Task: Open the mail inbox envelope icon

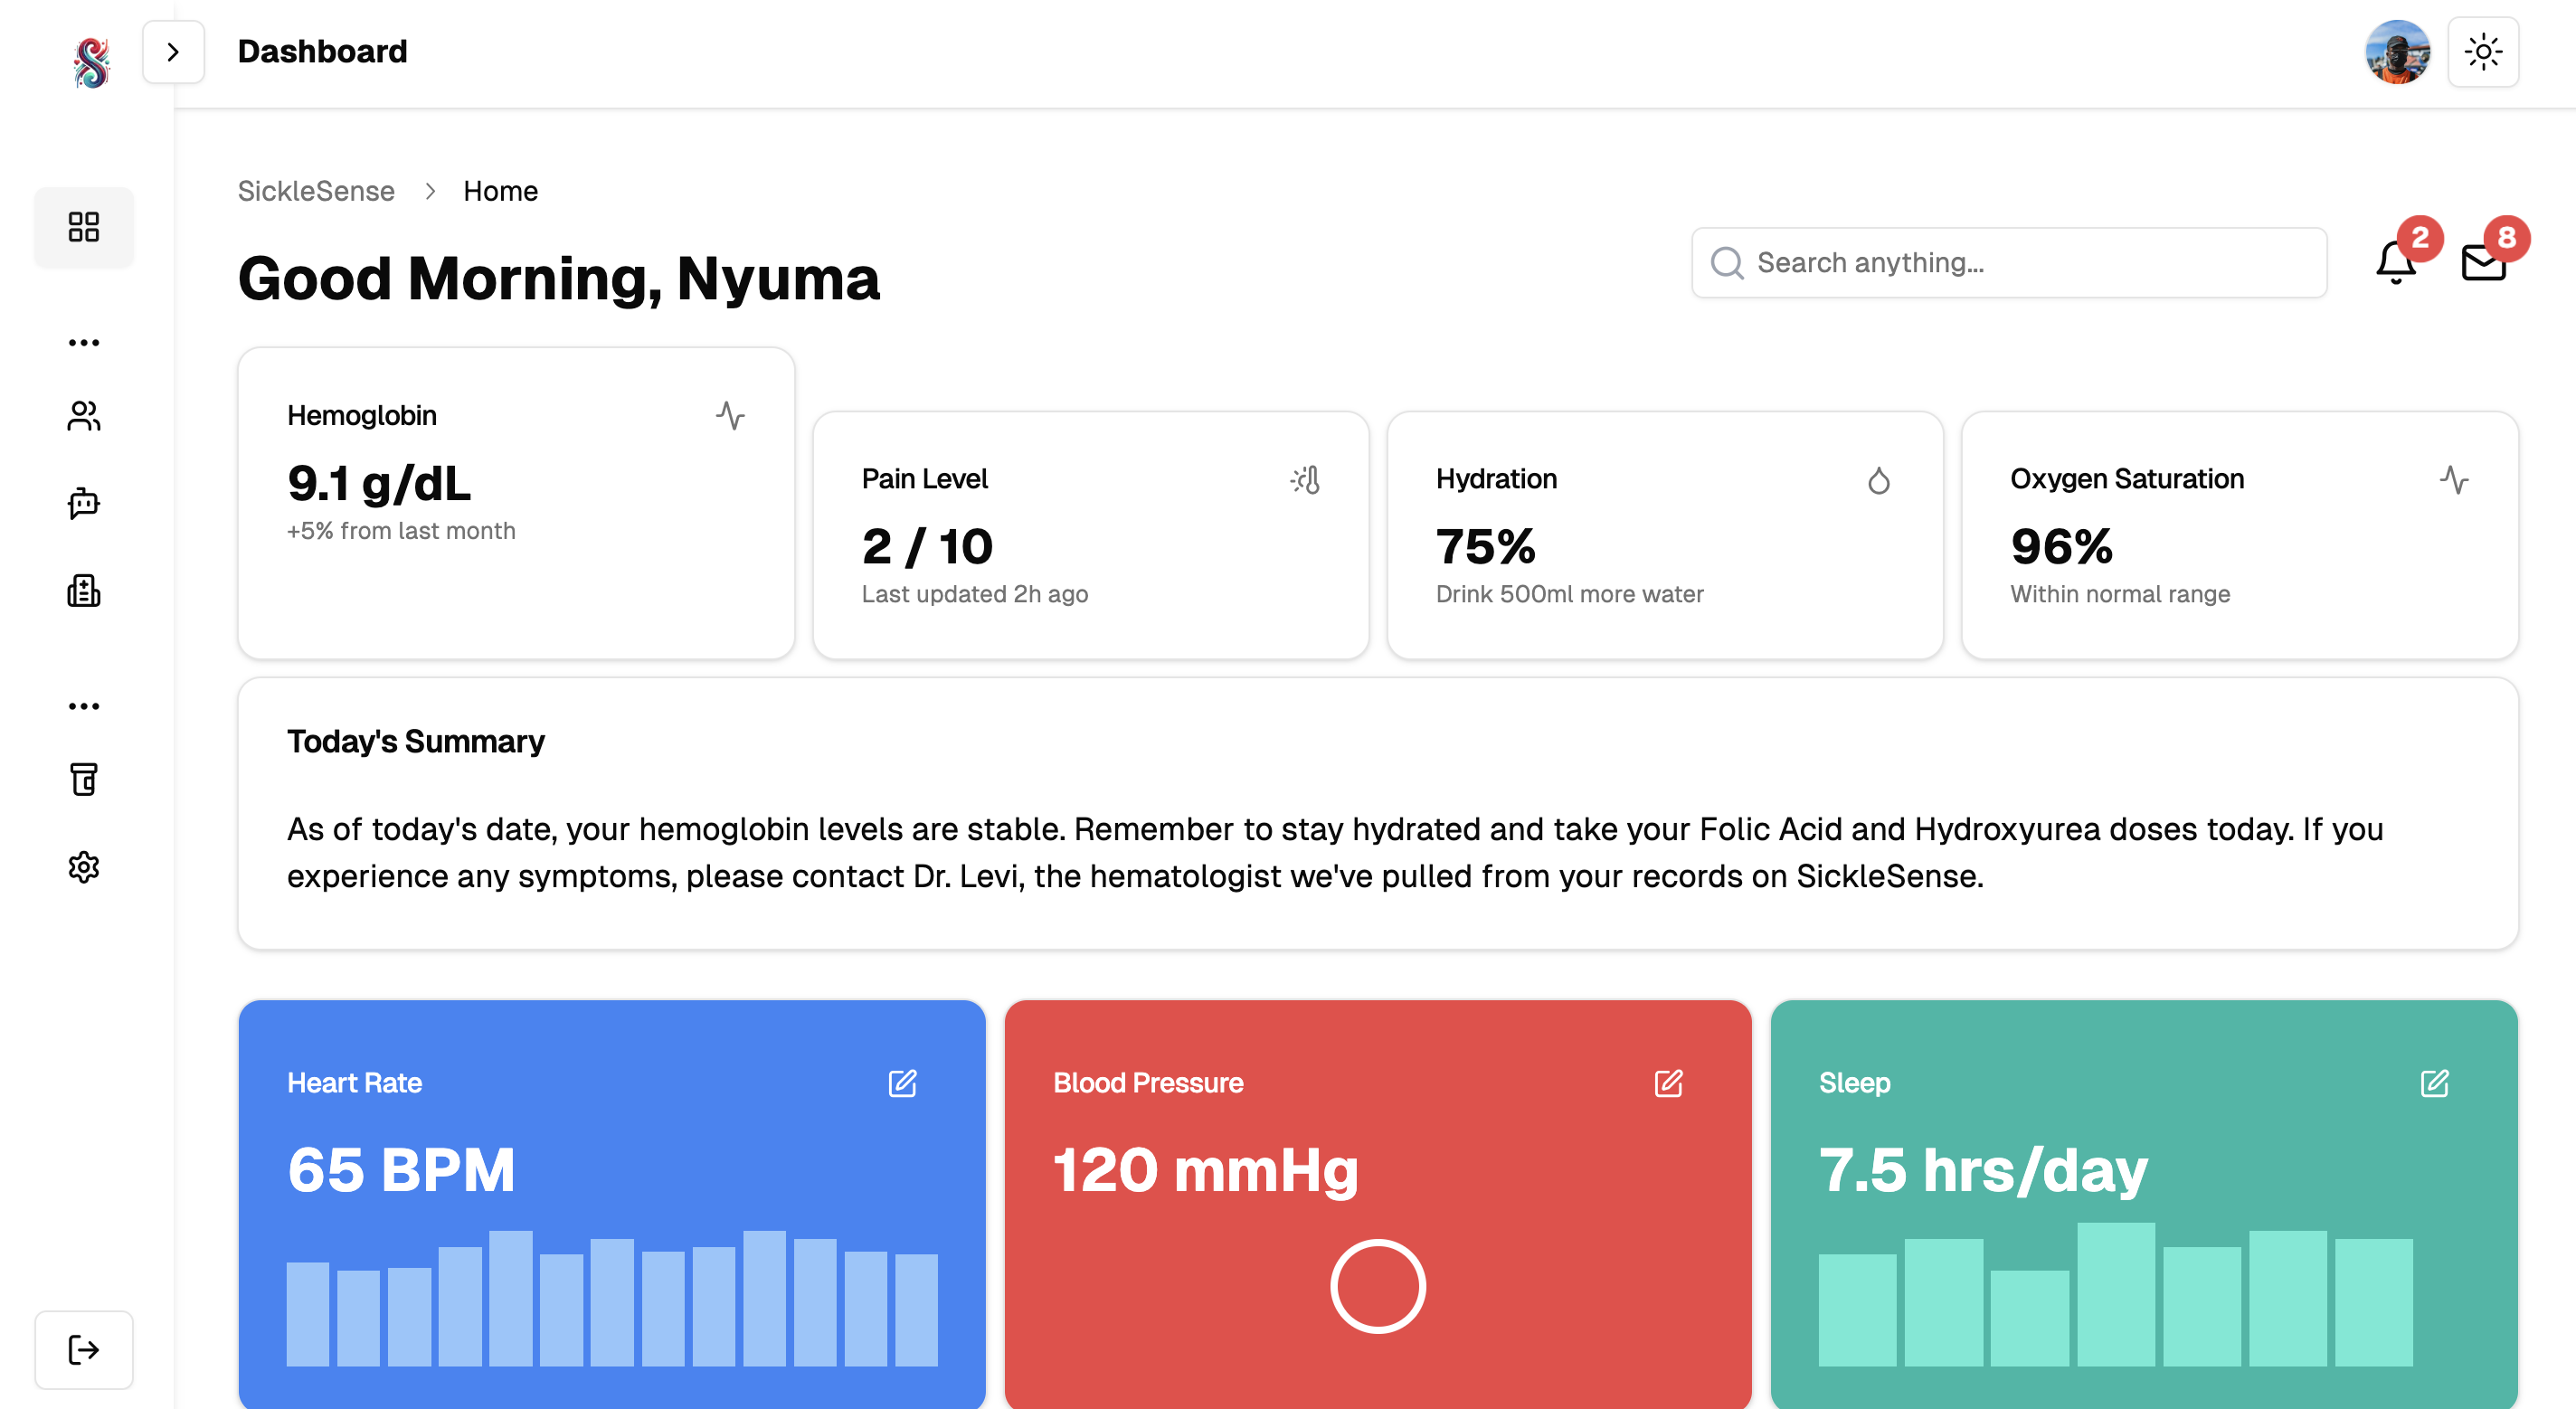Action: (2483, 263)
